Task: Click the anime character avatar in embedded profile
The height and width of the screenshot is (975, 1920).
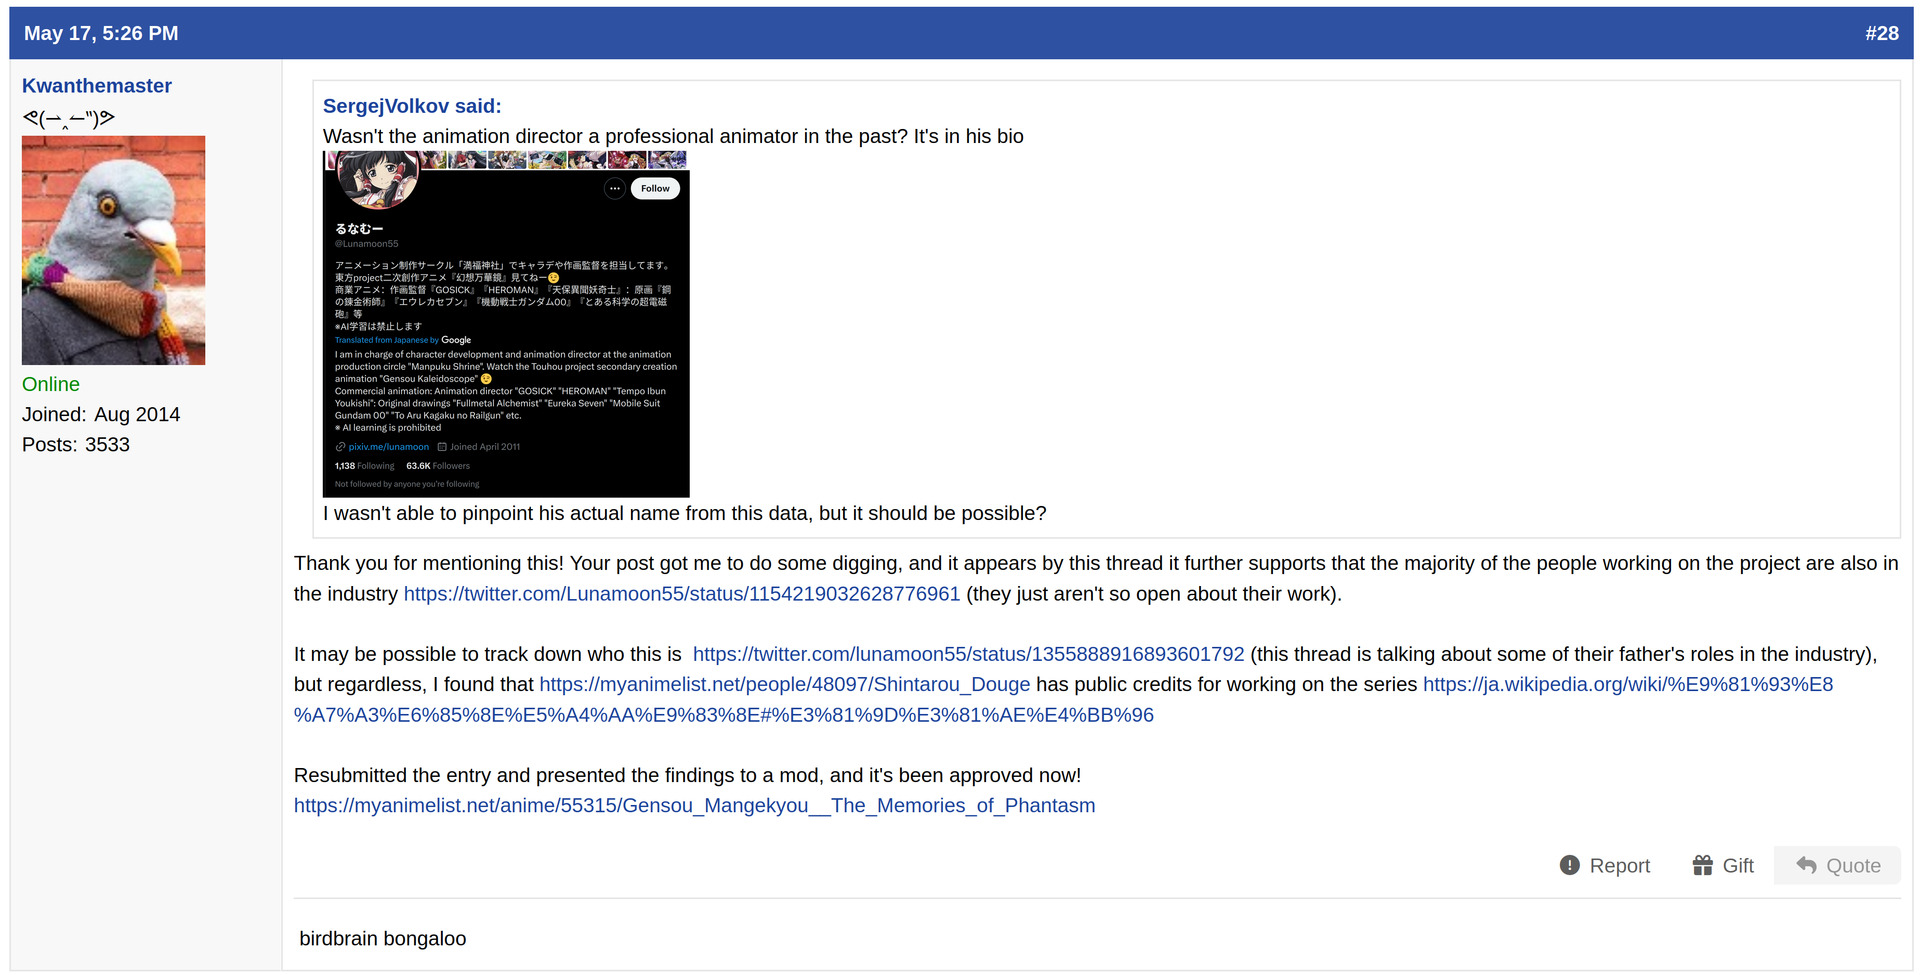Action: tap(377, 178)
